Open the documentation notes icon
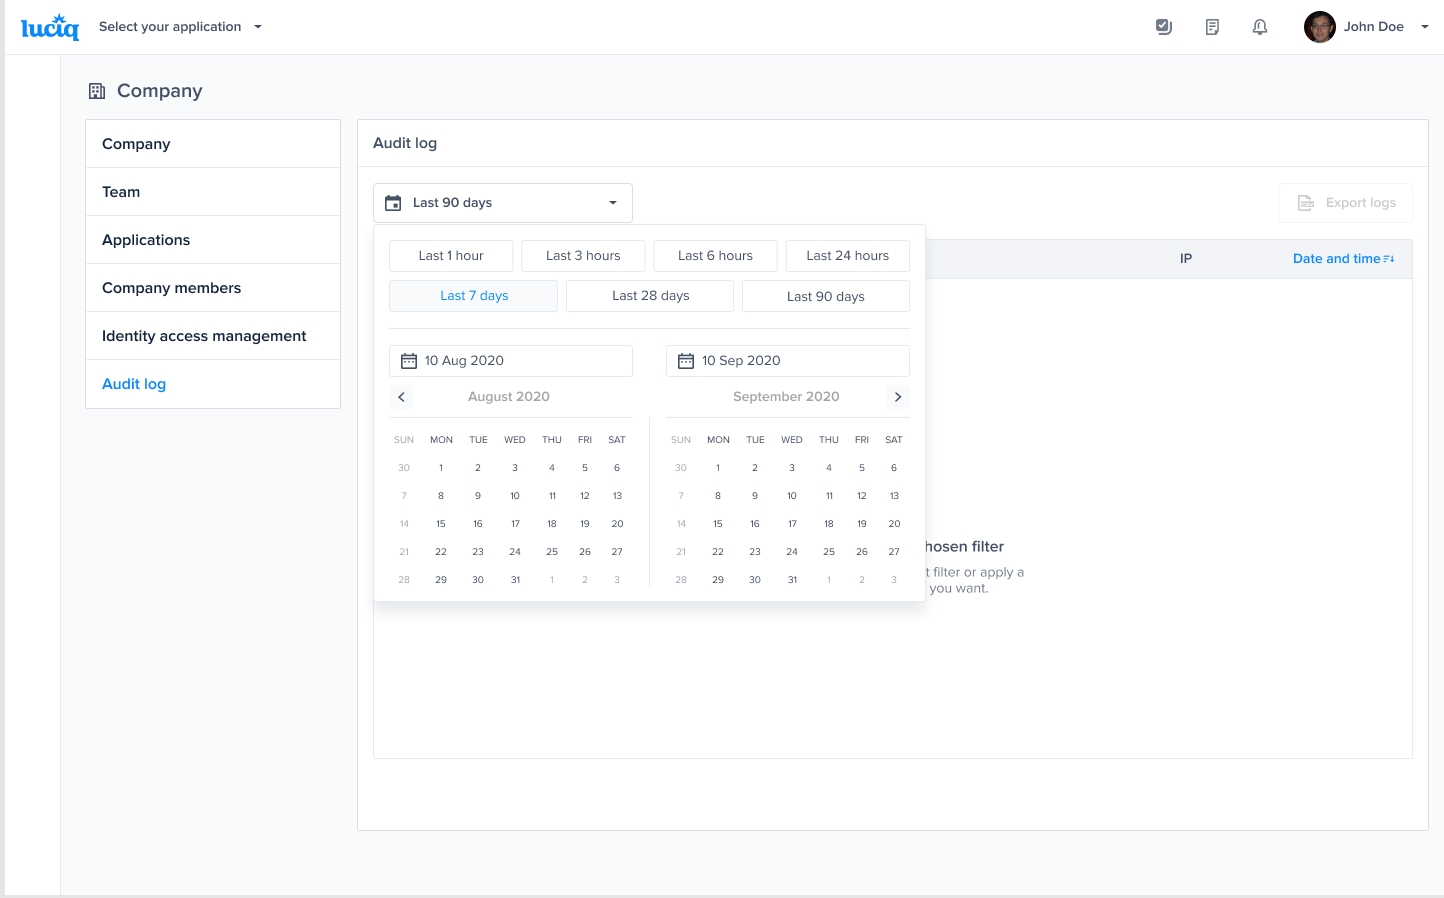Screen dimensions: 1444x898 click(x=1212, y=27)
